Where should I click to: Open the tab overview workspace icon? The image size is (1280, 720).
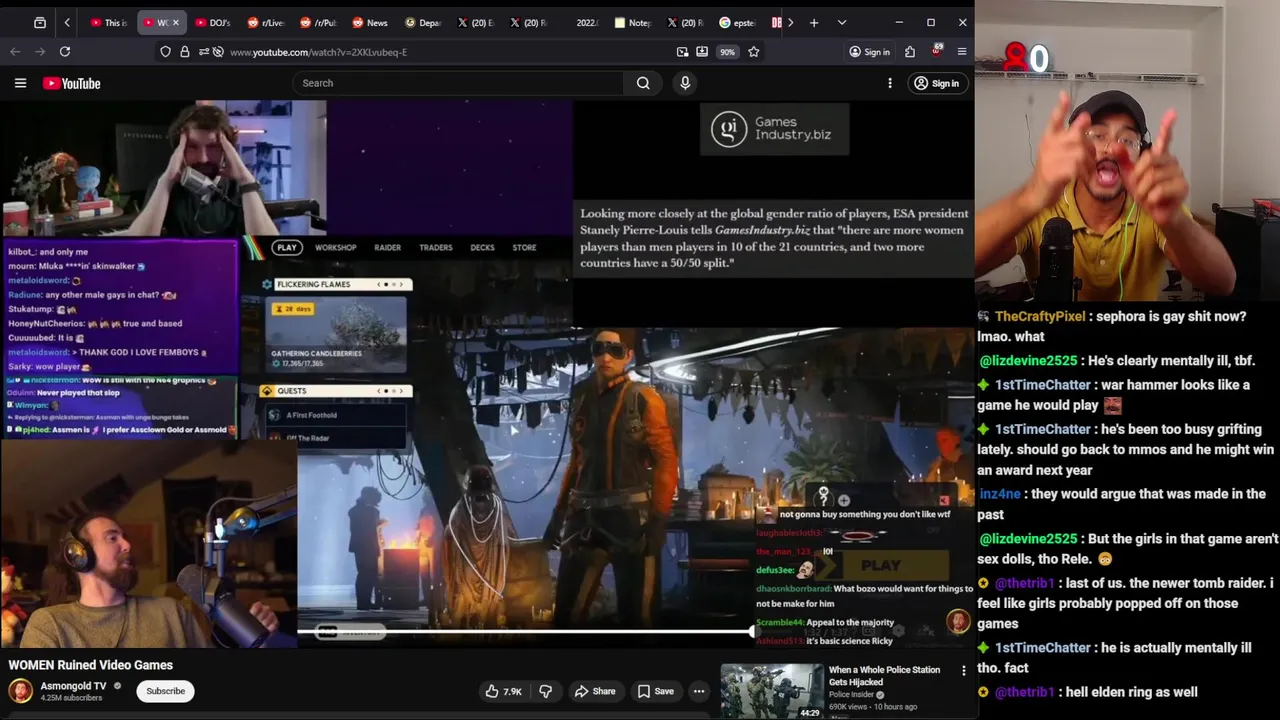(x=40, y=22)
